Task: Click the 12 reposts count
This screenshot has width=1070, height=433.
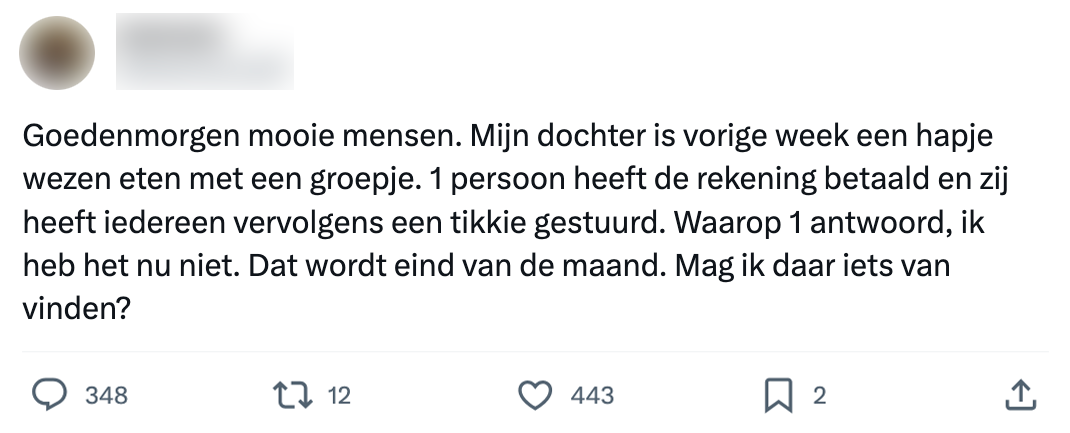Action: tap(339, 396)
